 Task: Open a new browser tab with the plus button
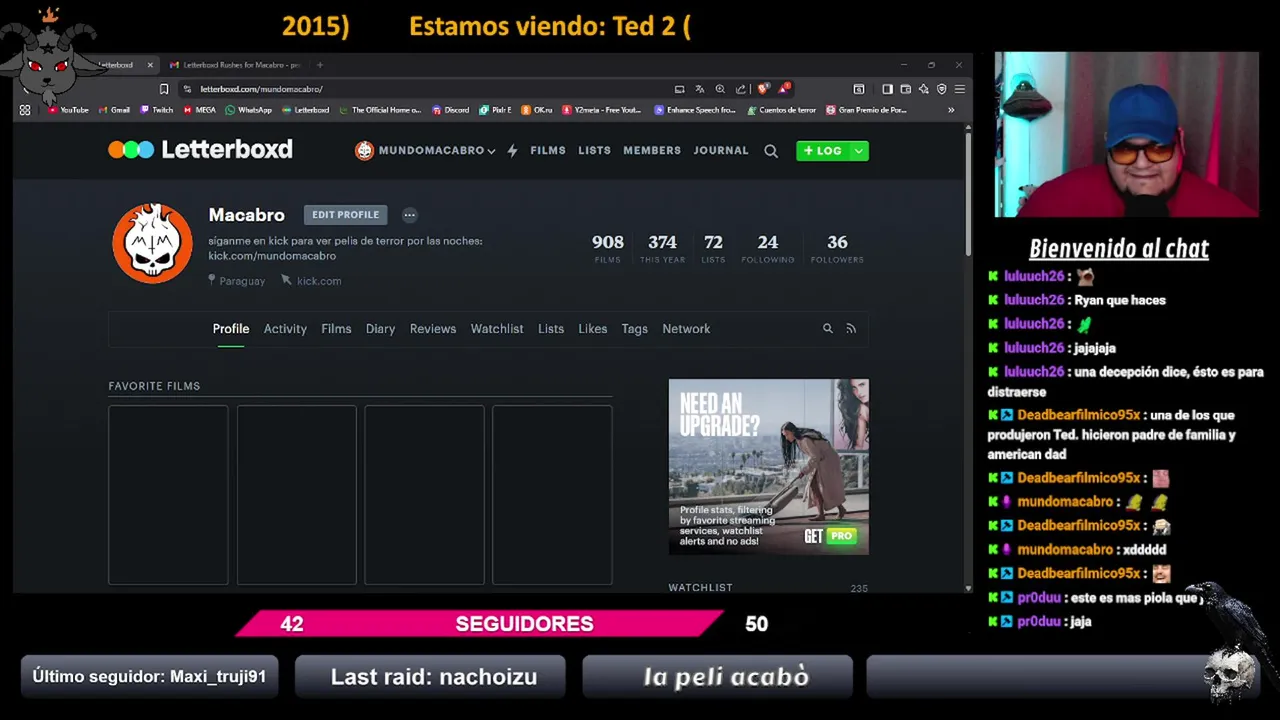[x=320, y=65]
